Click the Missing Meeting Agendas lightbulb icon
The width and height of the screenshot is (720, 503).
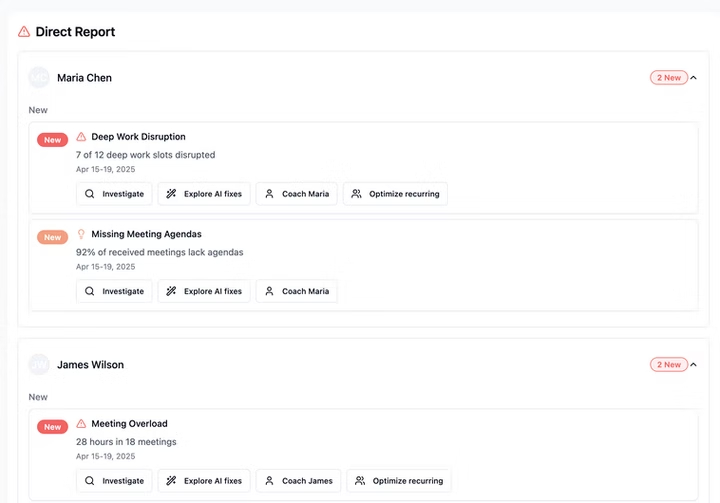pos(82,234)
